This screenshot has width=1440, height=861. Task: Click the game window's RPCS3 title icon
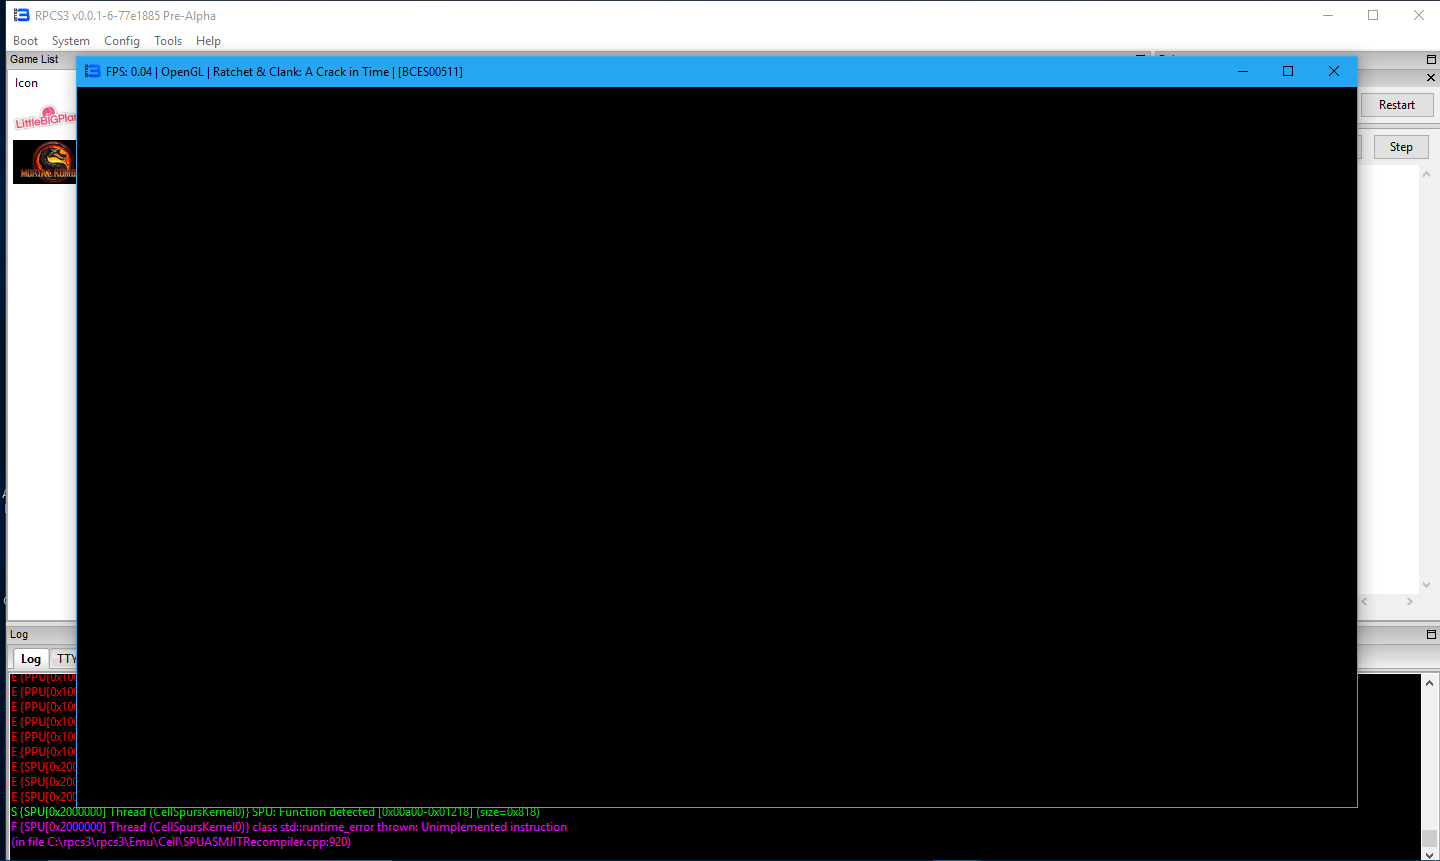tap(93, 71)
